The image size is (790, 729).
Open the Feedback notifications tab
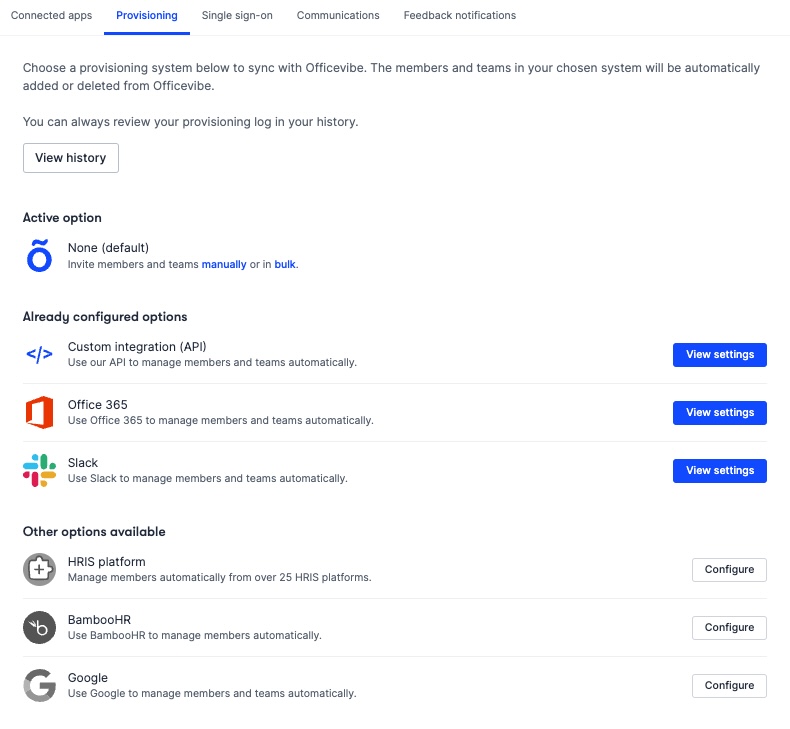click(x=459, y=16)
